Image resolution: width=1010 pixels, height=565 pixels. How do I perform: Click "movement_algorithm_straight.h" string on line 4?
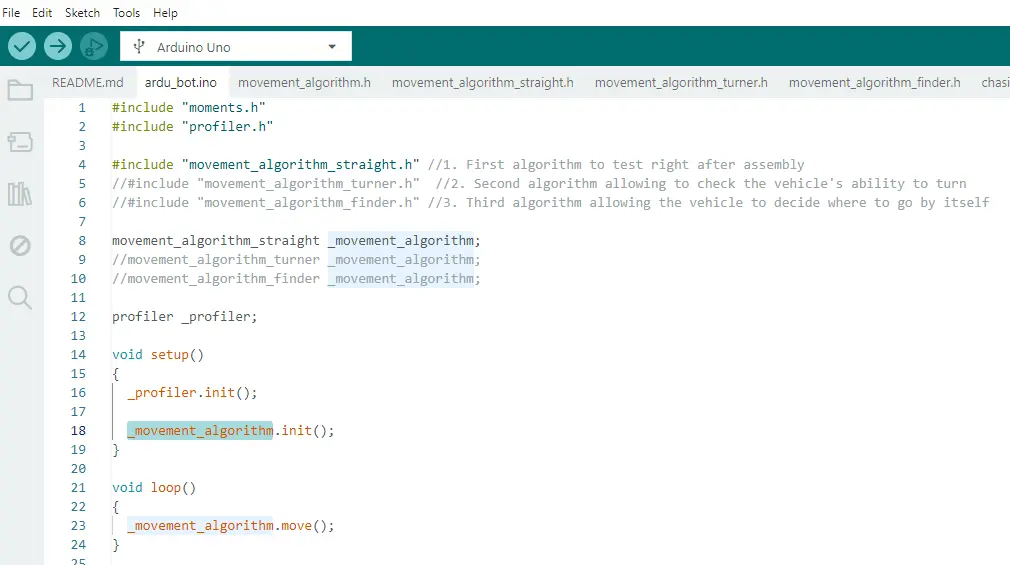pyautogui.click(x=301, y=164)
